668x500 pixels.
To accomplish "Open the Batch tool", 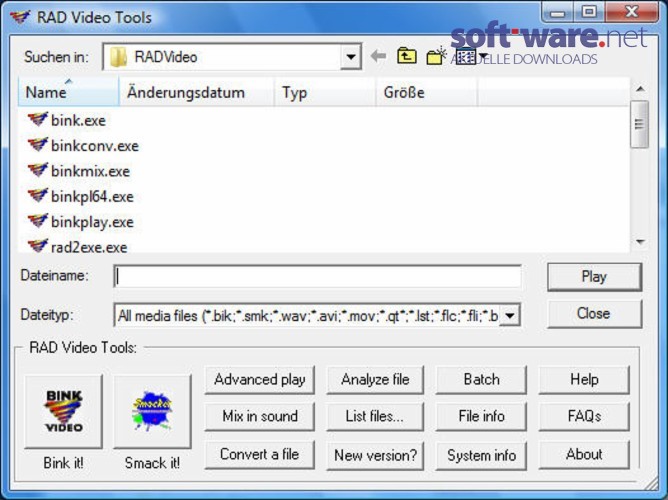I will [x=481, y=379].
